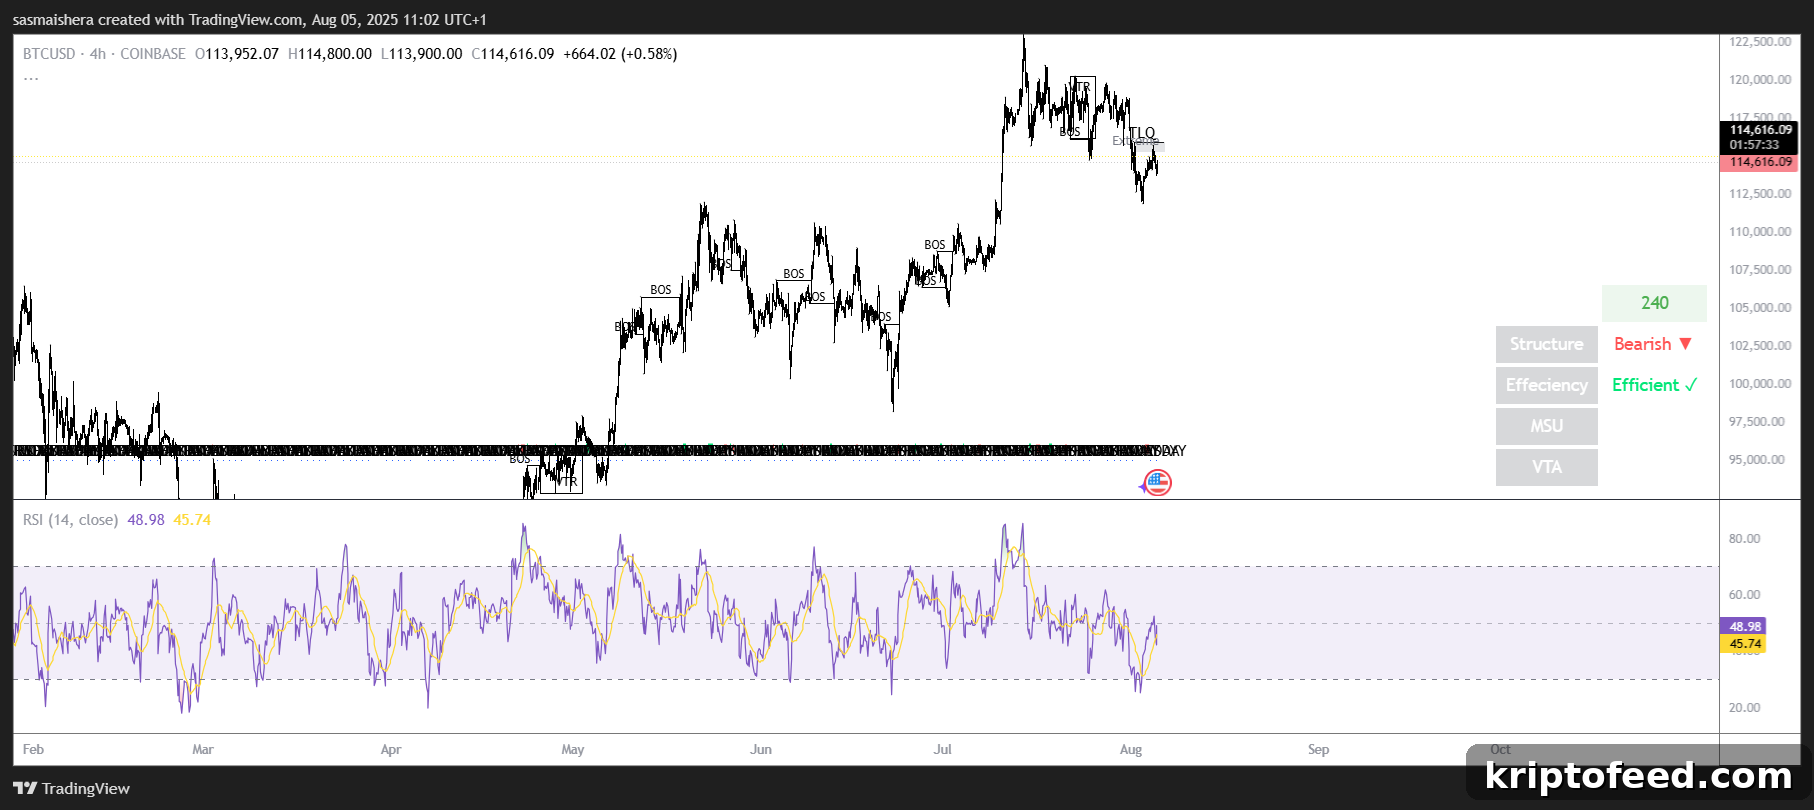
Task: Click the Jul label on the time axis
Action: point(942,749)
